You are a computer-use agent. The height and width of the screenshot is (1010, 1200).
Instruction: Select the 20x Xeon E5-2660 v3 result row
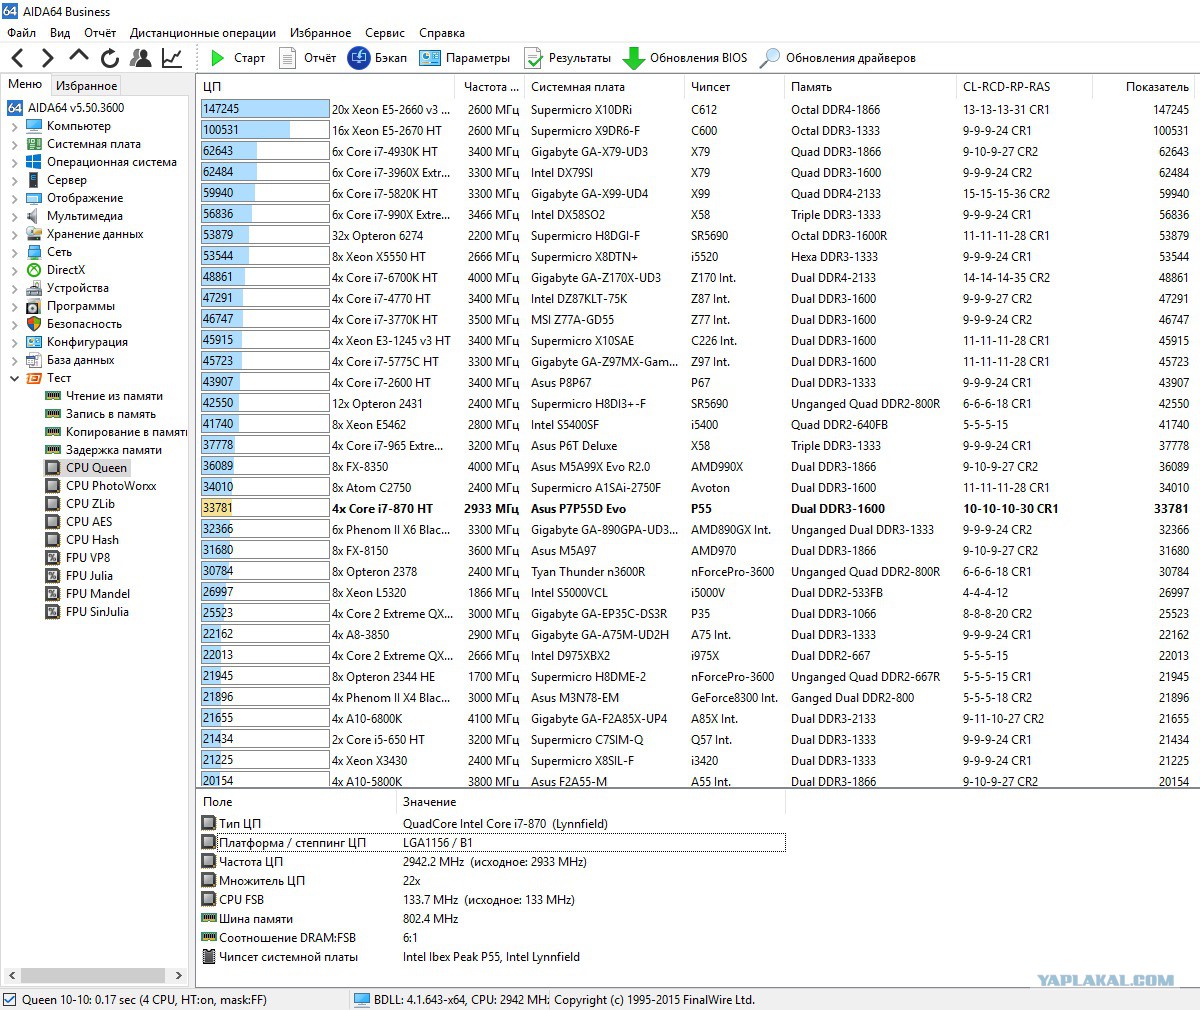tap(391, 110)
